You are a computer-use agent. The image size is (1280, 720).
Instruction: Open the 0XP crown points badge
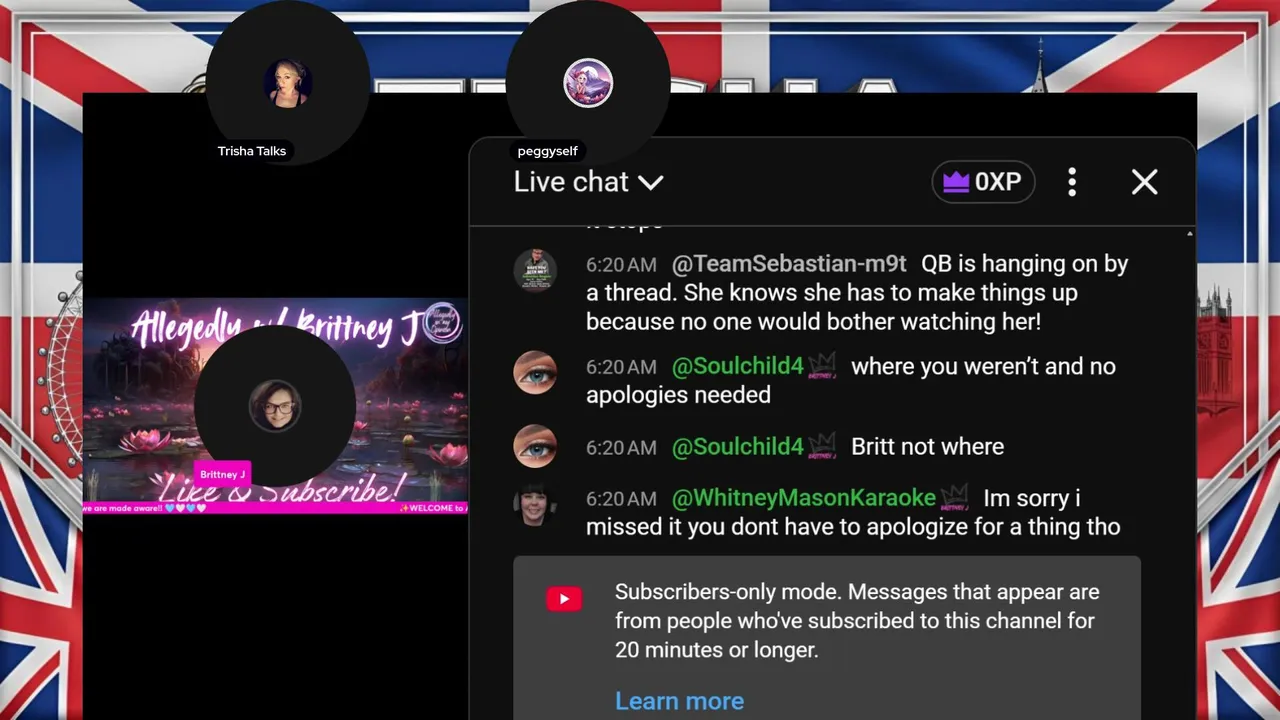tap(983, 182)
